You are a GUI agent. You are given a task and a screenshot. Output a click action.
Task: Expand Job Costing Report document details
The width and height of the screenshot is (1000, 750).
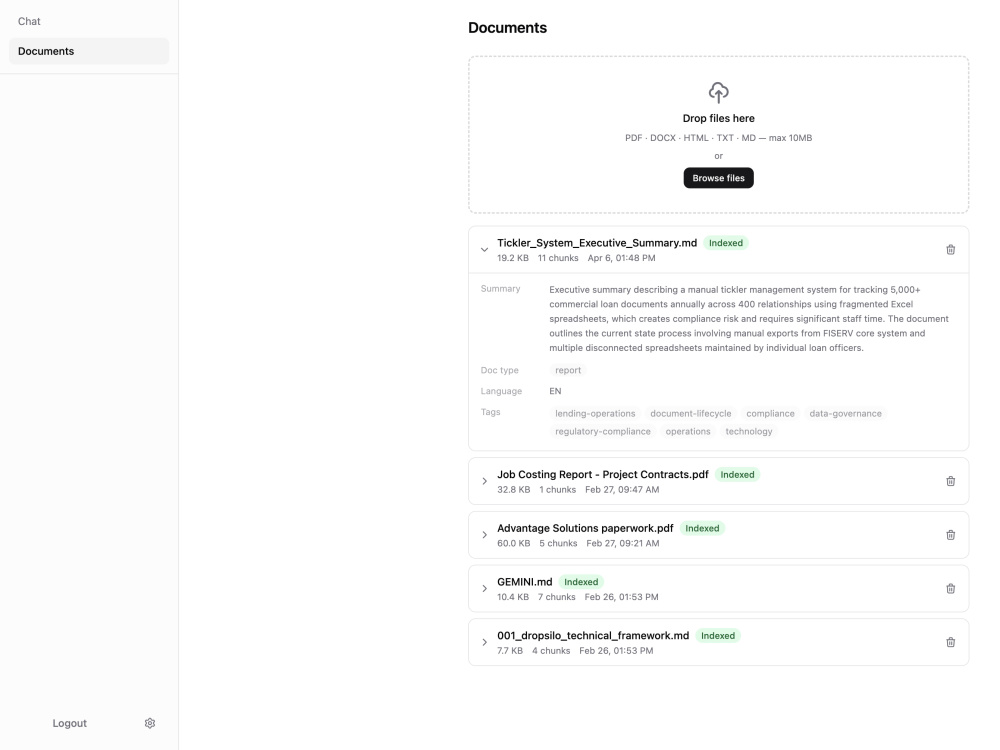[x=484, y=481]
